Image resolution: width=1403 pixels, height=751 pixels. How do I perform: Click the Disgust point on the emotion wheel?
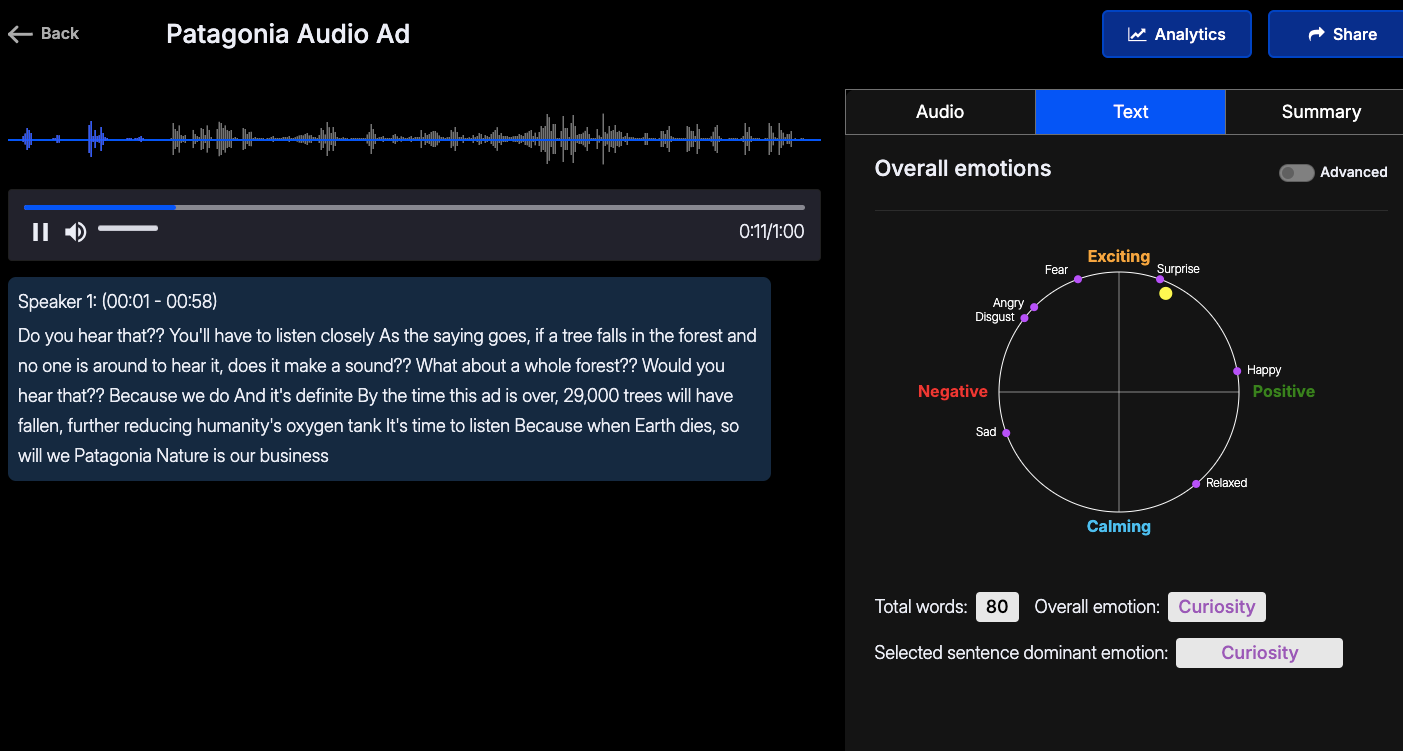click(x=1024, y=318)
